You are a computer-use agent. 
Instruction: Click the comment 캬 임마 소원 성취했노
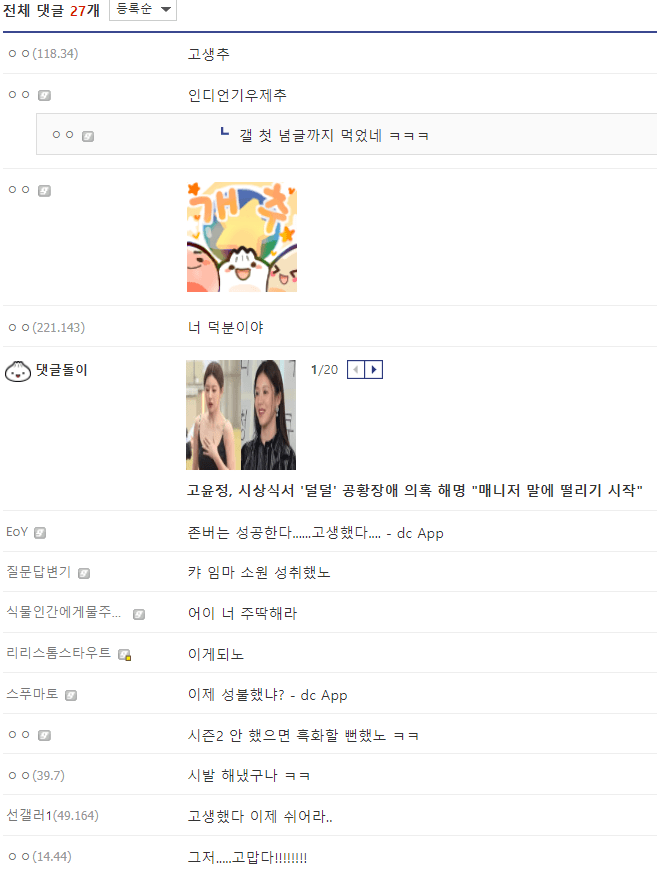(259, 572)
